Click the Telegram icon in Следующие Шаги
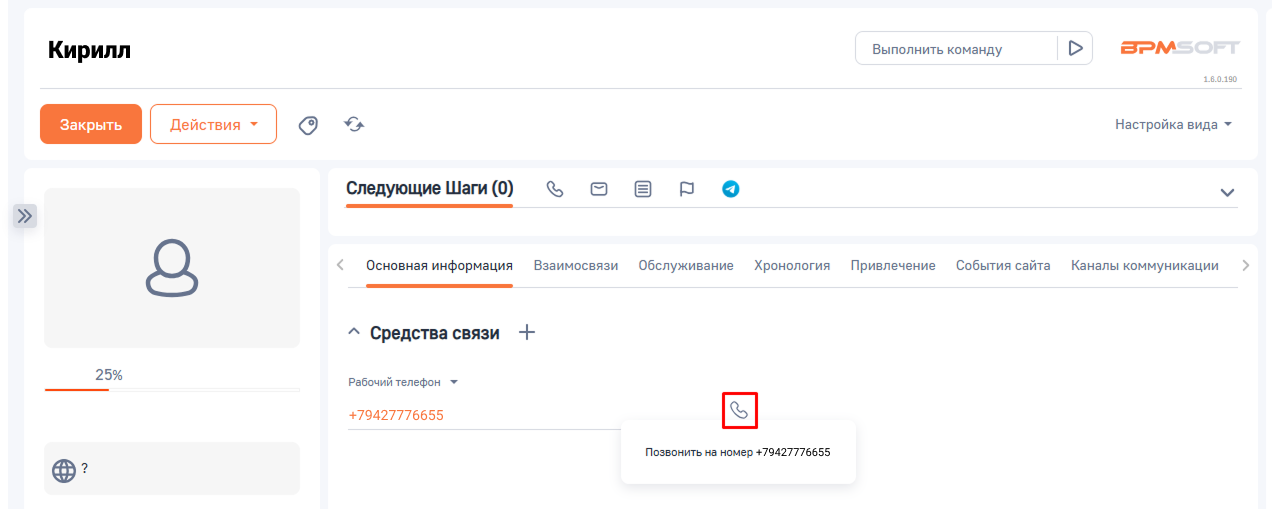 [731, 189]
